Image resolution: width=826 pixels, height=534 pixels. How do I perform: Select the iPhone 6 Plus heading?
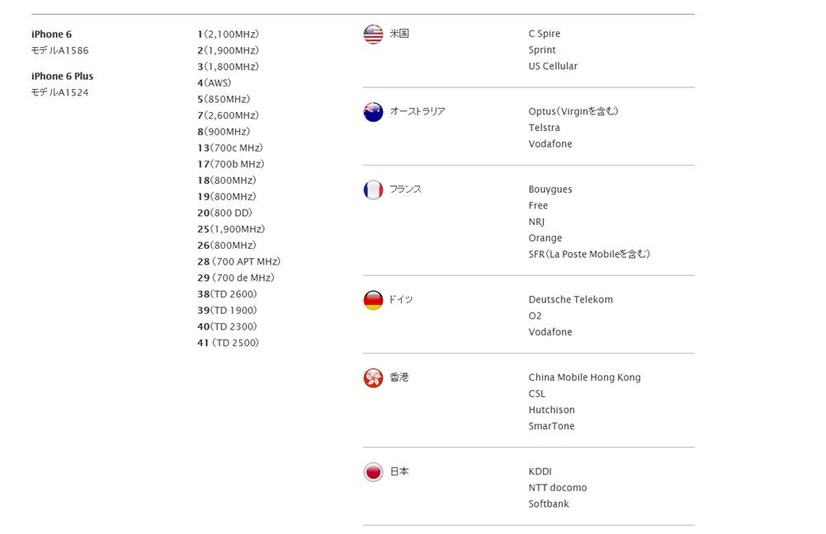click(62, 76)
